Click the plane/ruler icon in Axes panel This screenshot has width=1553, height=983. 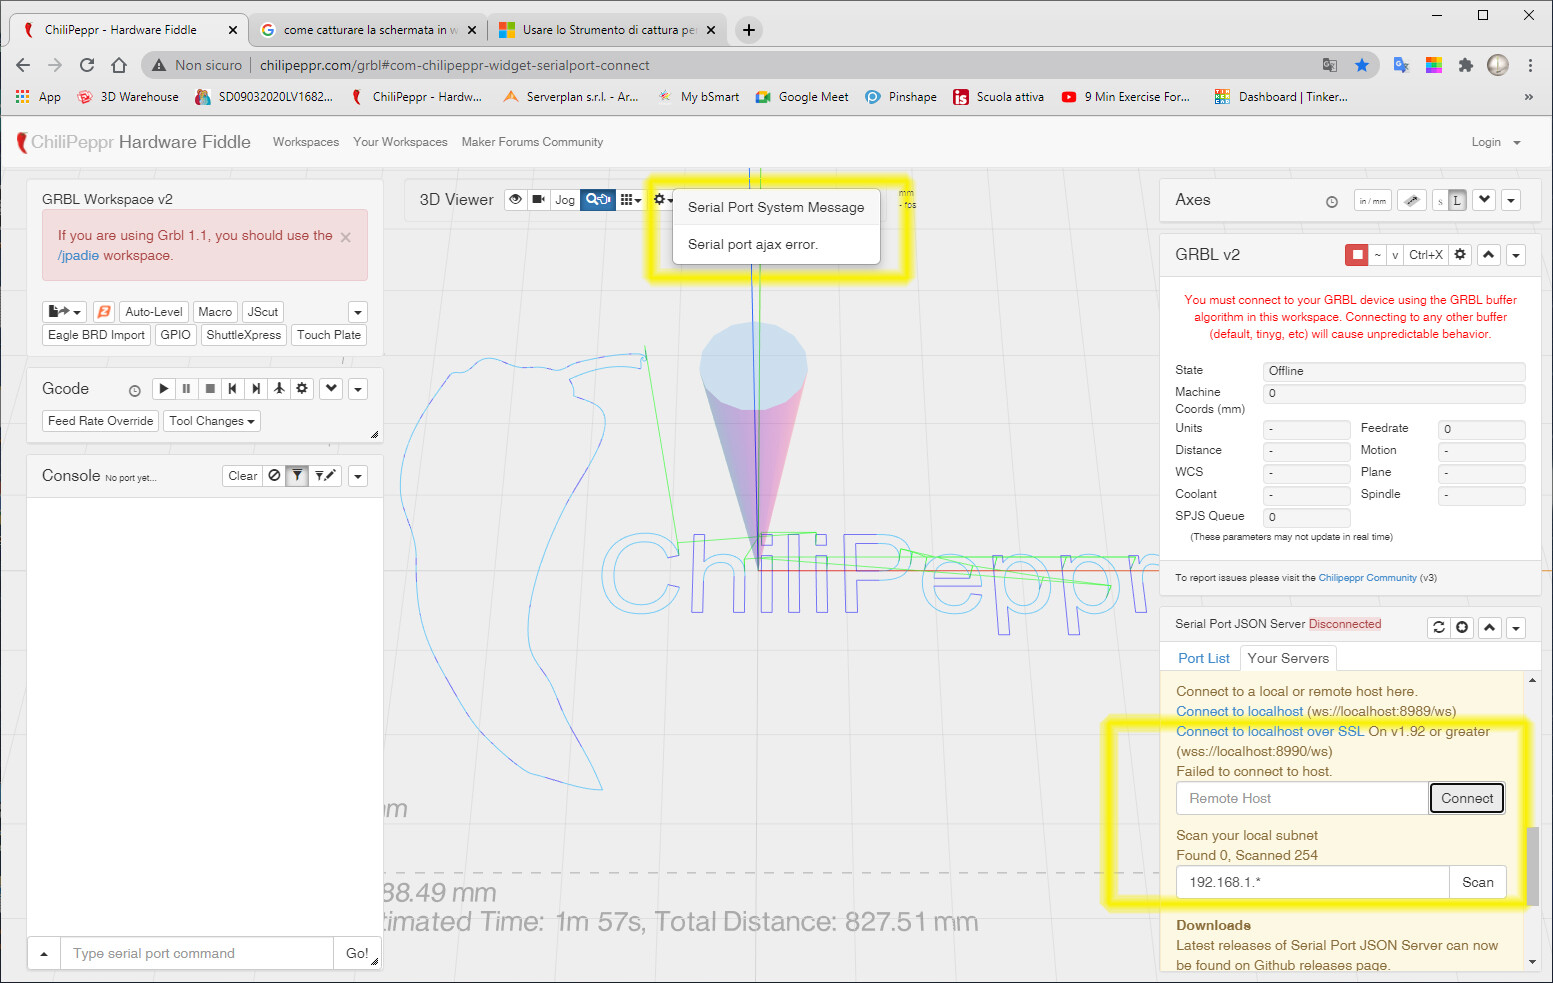point(1411,200)
